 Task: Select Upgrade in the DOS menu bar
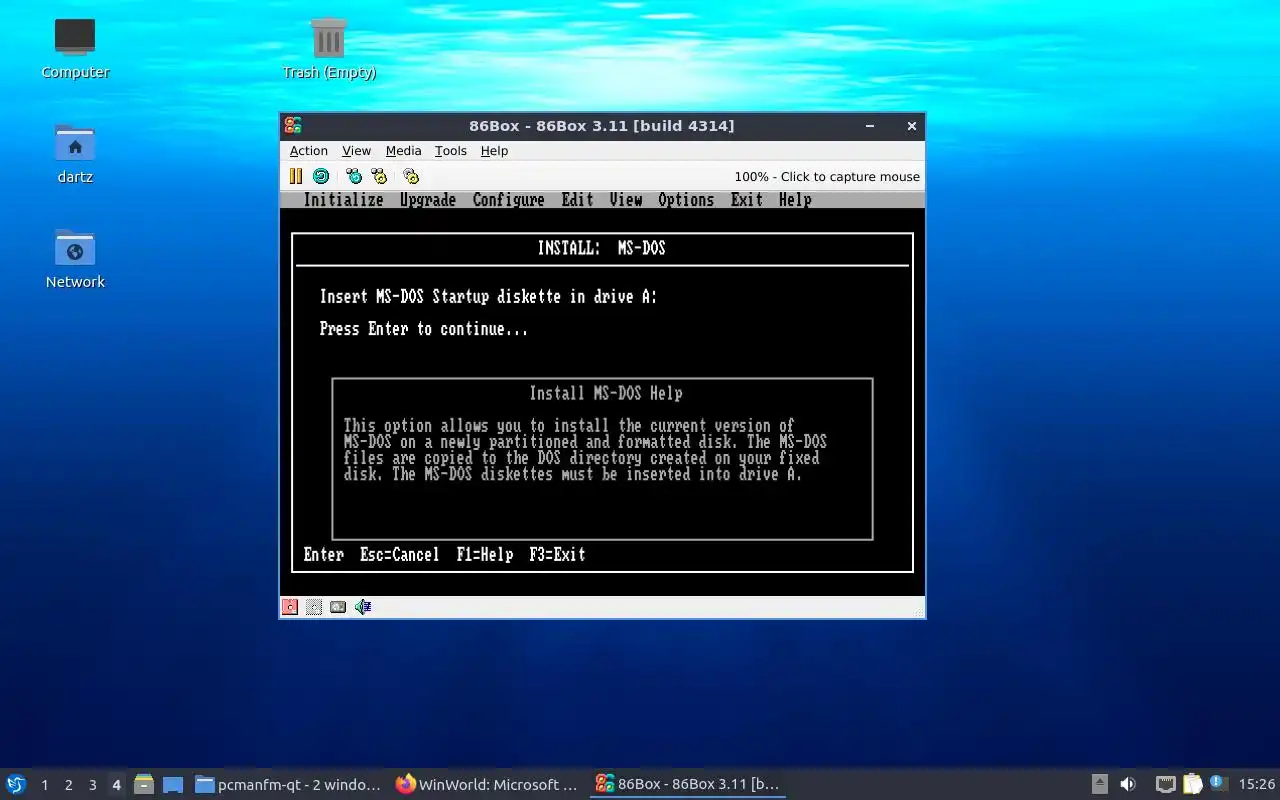[428, 200]
